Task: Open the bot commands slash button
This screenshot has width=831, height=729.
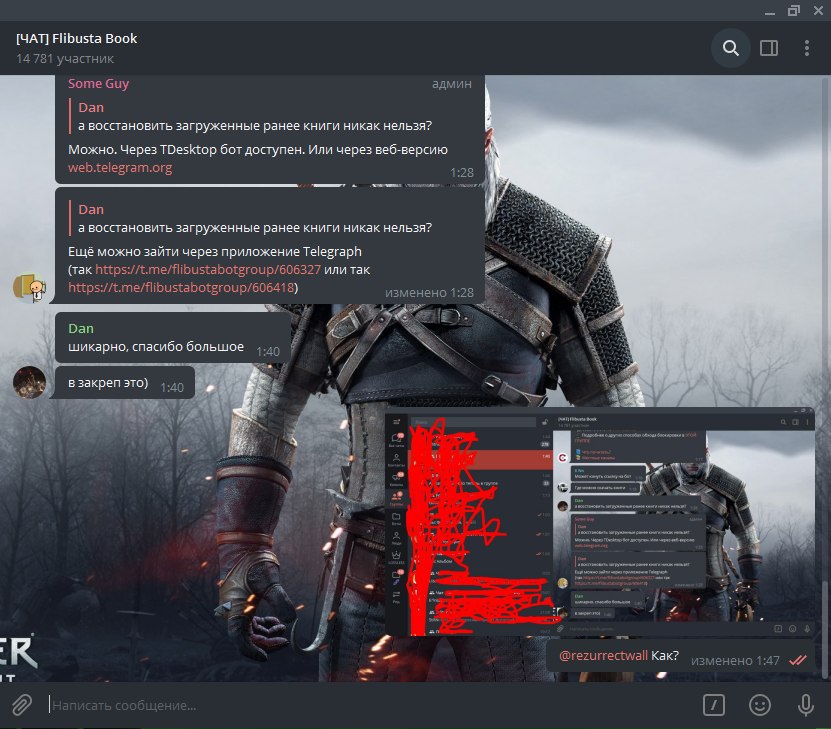Action: point(713,705)
